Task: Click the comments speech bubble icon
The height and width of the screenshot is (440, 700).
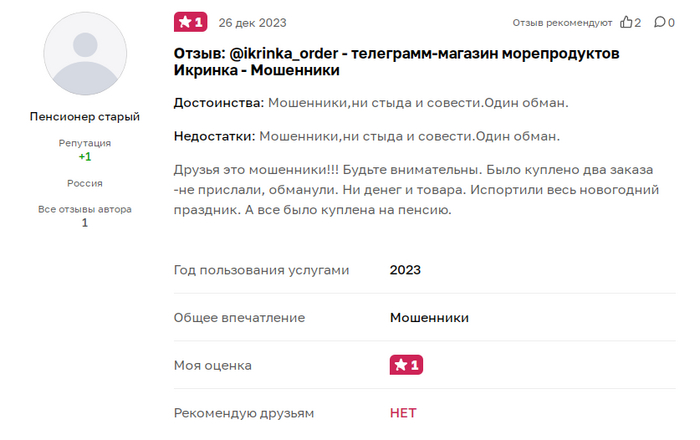Action: (659, 22)
